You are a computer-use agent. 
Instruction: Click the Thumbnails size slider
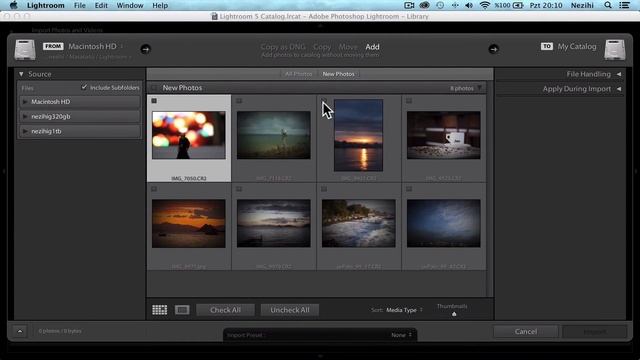pyautogui.click(x=454, y=313)
